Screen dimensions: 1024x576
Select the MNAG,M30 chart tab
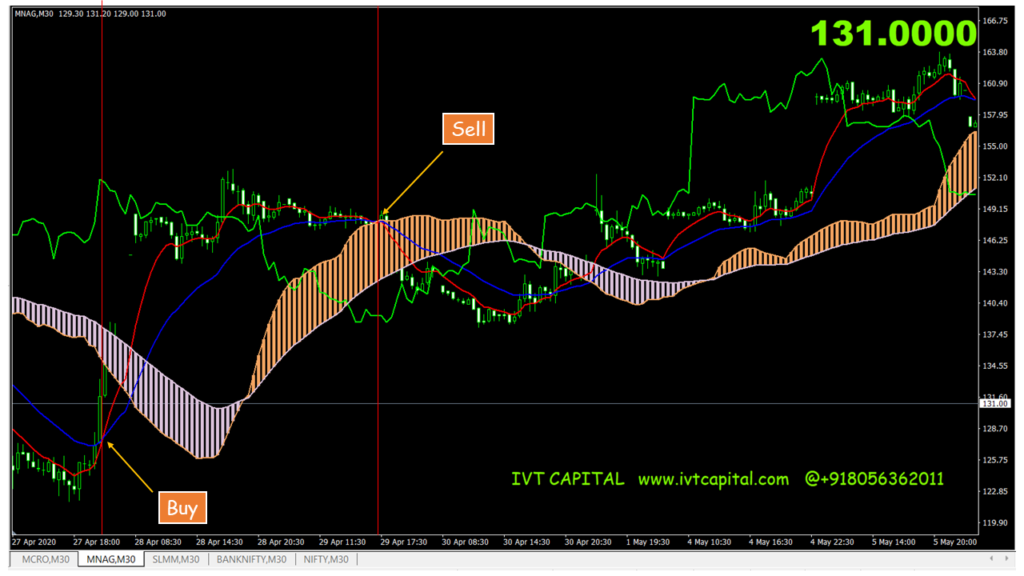point(110,560)
